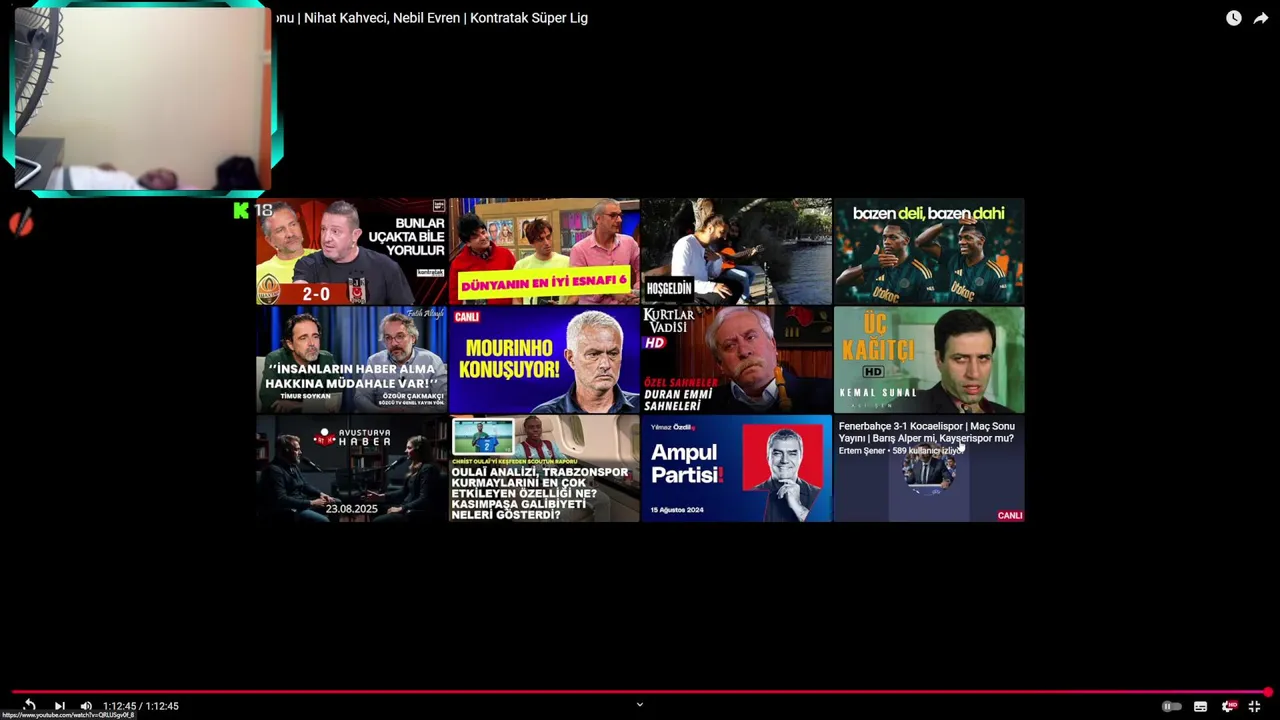1280x720 pixels.
Task: Open "bazen deli, bazen dahi" video
Action: coord(929,251)
